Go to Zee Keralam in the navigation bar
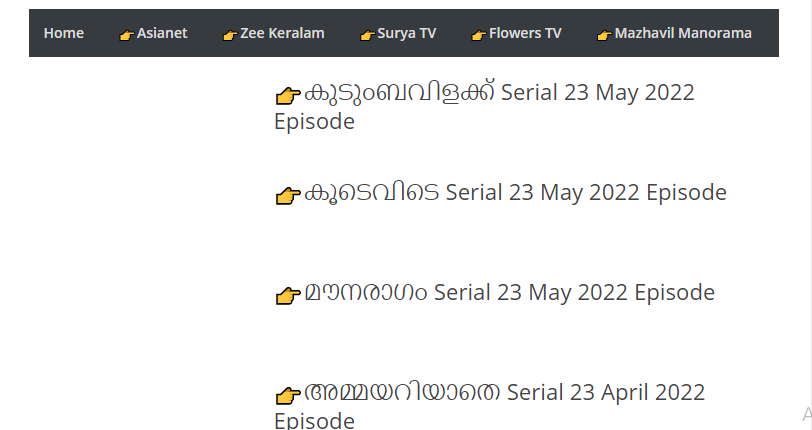This screenshot has height=430, width=812. [282, 33]
